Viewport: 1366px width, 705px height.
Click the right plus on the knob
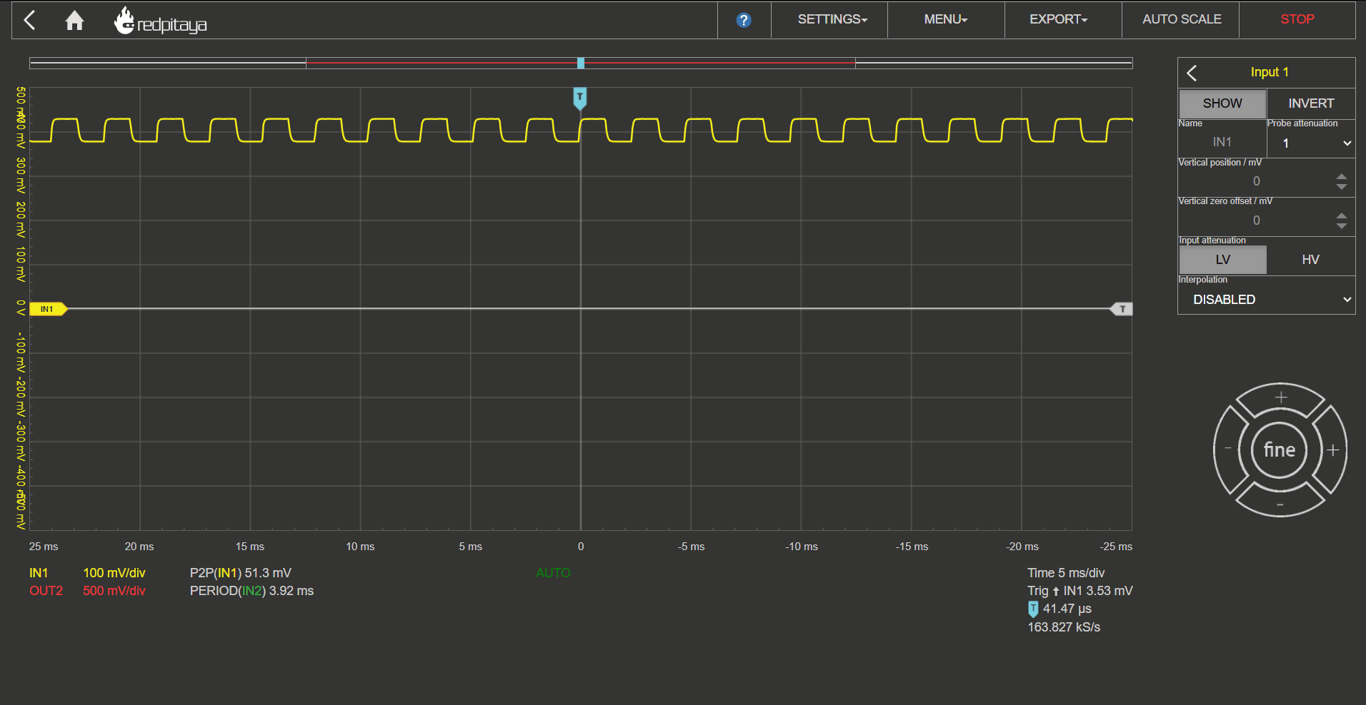(1332, 450)
